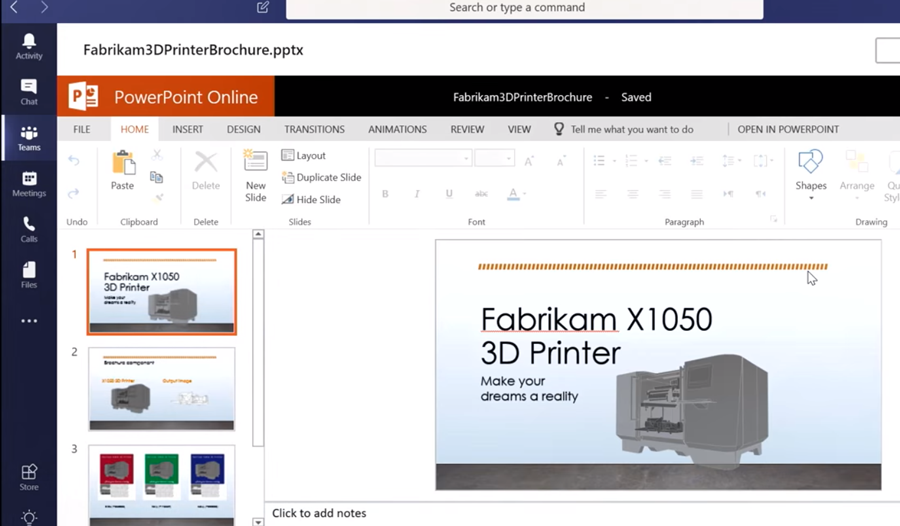The width and height of the screenshot is (900, 526).
Task: Add a New Slide
Action: [x=255, y=176]
